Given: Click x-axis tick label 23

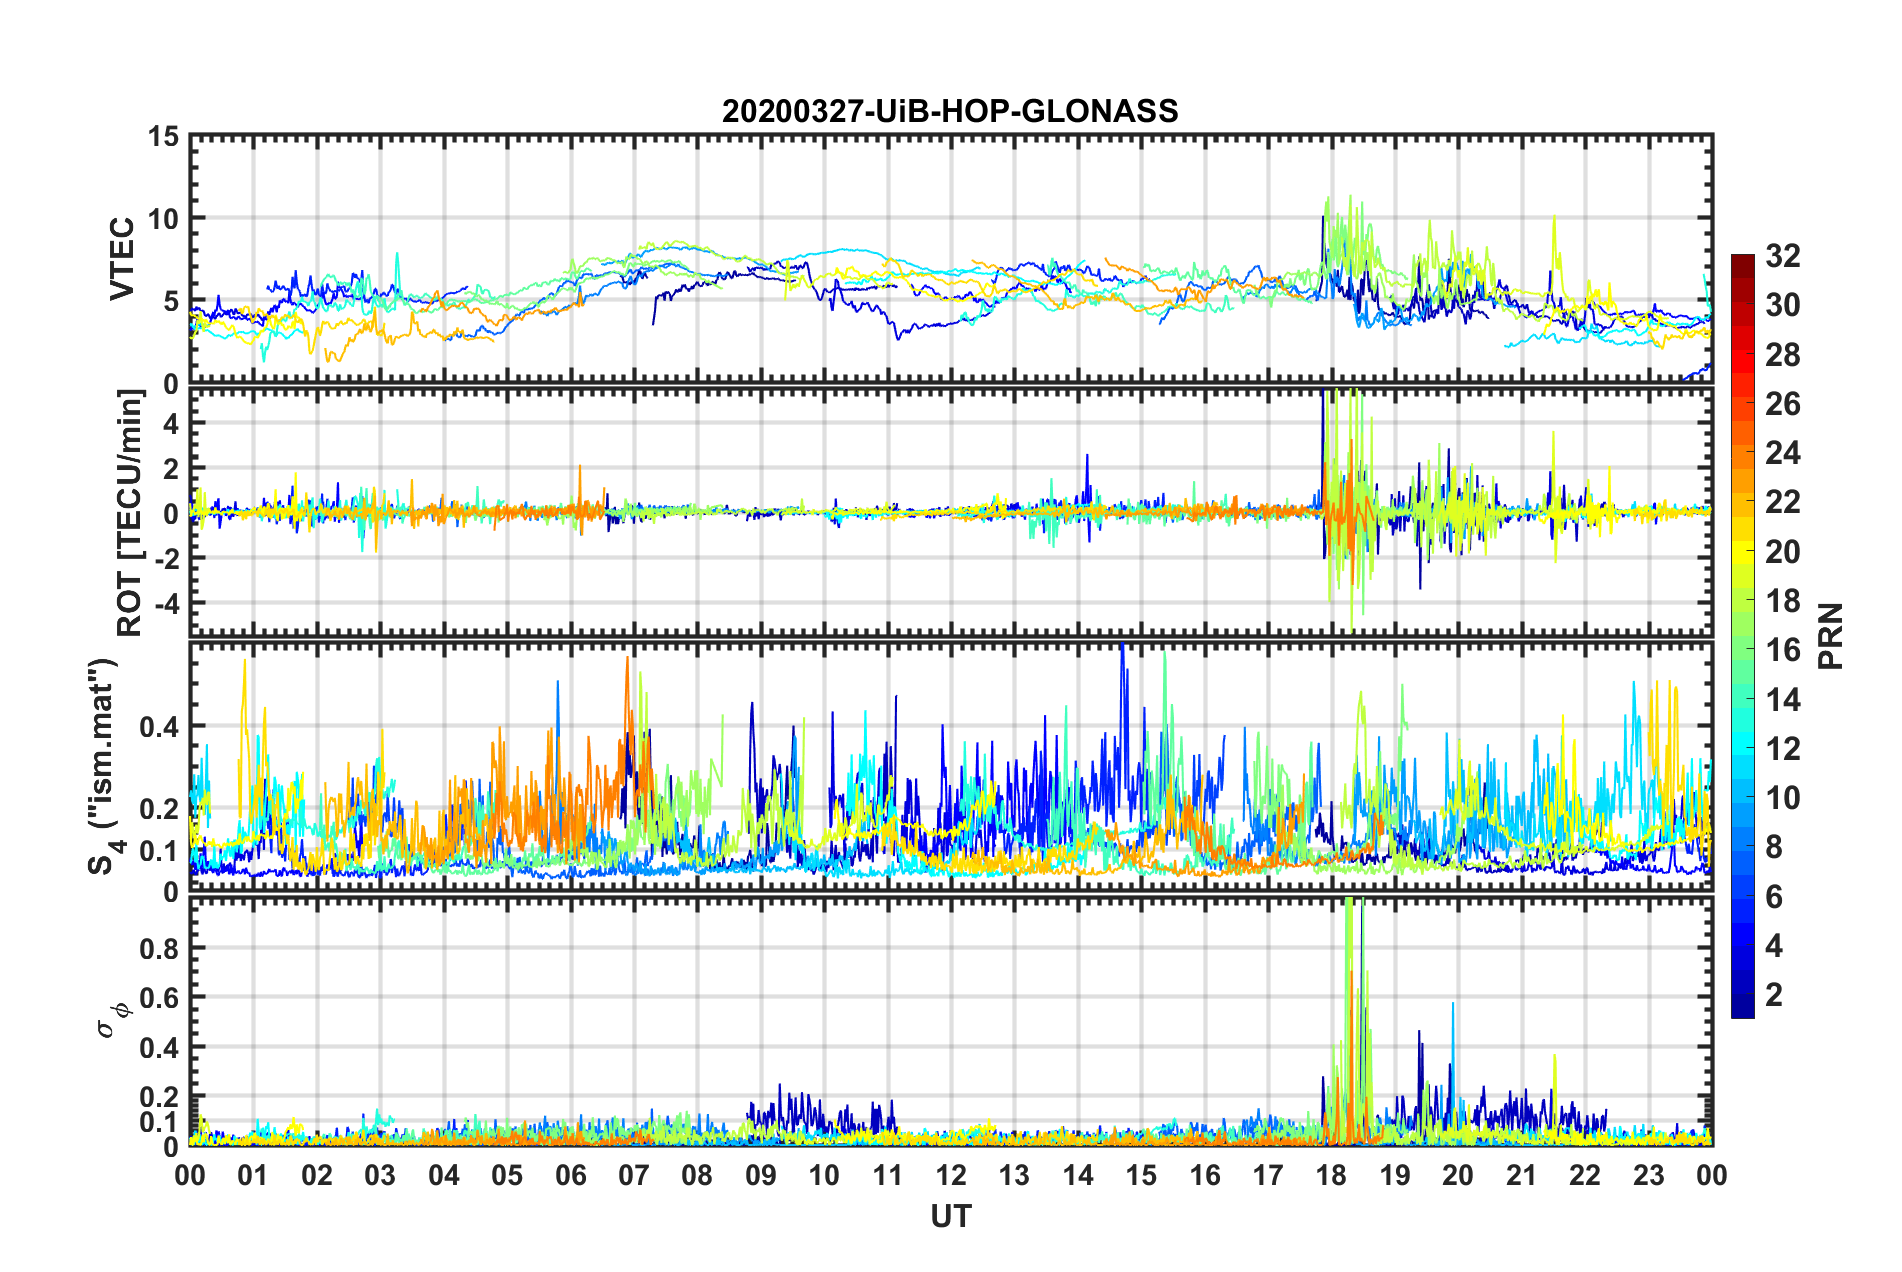Looking at the screenshot, I should (x=1648, y=1175).
